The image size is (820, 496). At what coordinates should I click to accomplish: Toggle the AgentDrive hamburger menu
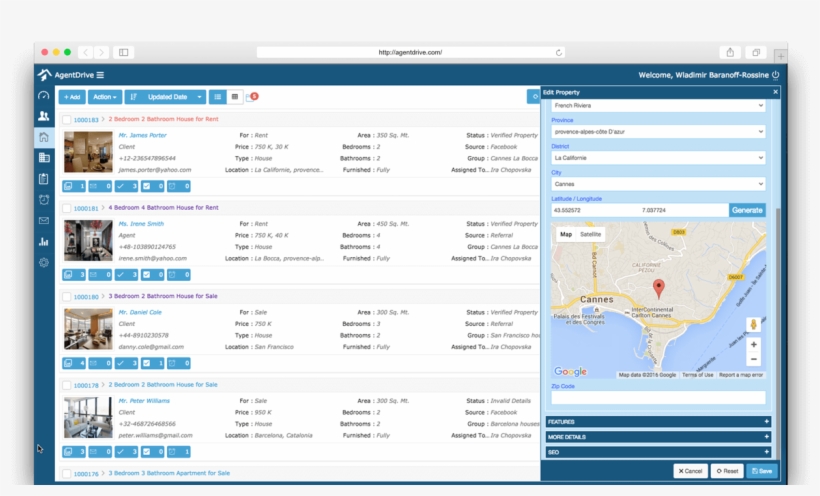coord(100,75)
